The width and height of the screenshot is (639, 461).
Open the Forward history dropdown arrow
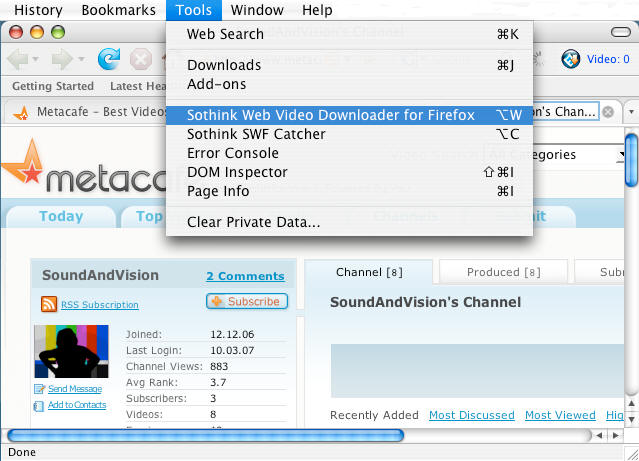(81, 60)
